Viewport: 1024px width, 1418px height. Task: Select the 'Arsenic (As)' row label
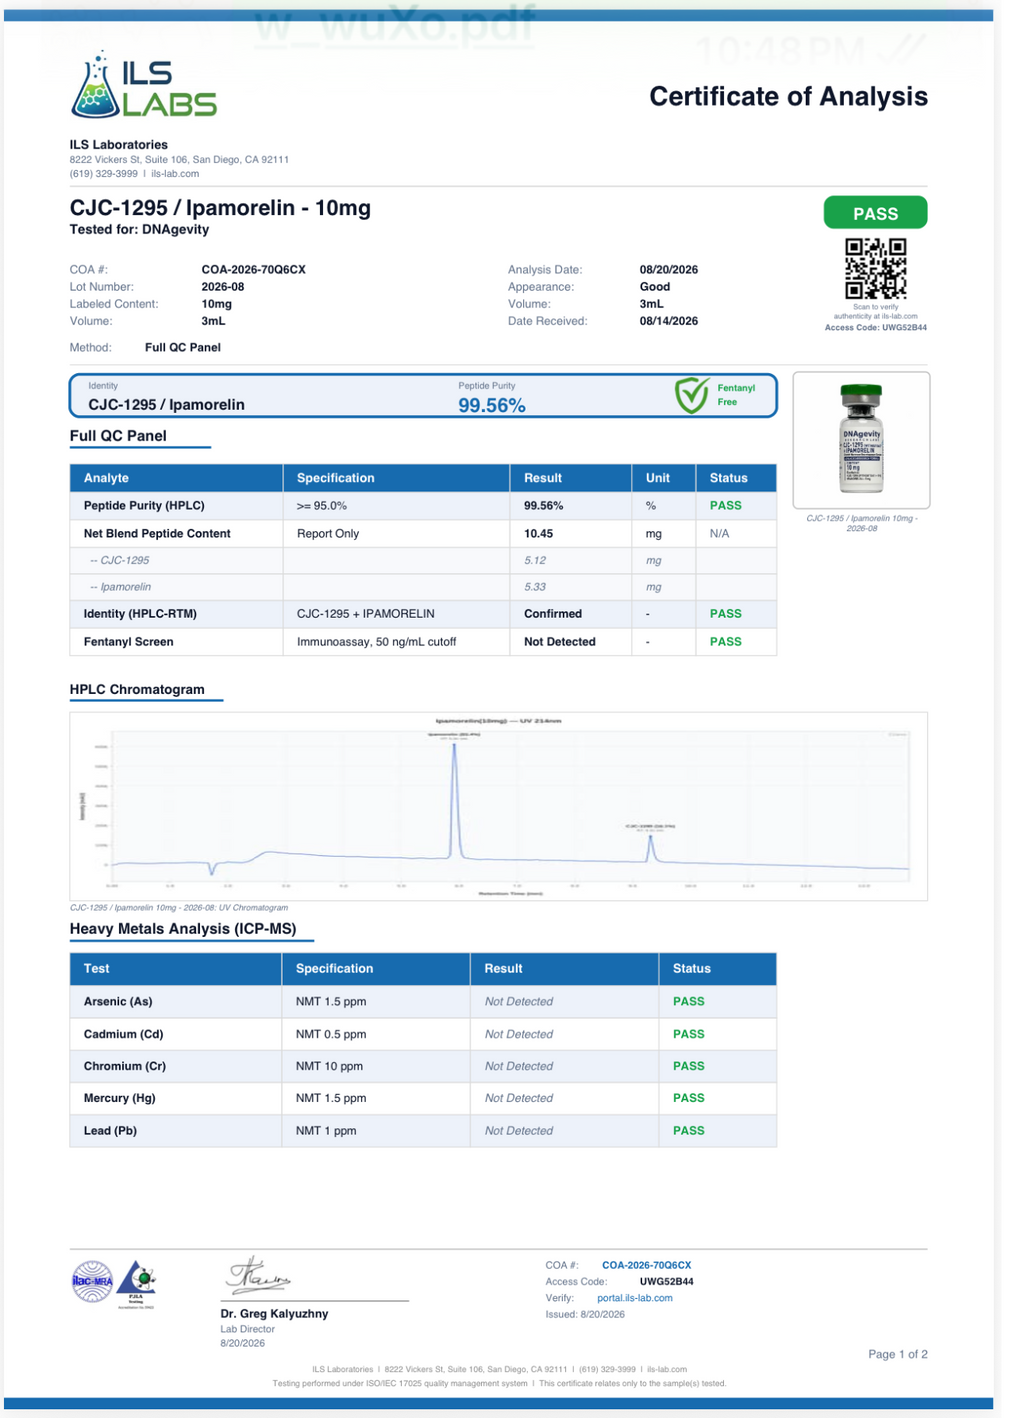(x=118, y=1002)
